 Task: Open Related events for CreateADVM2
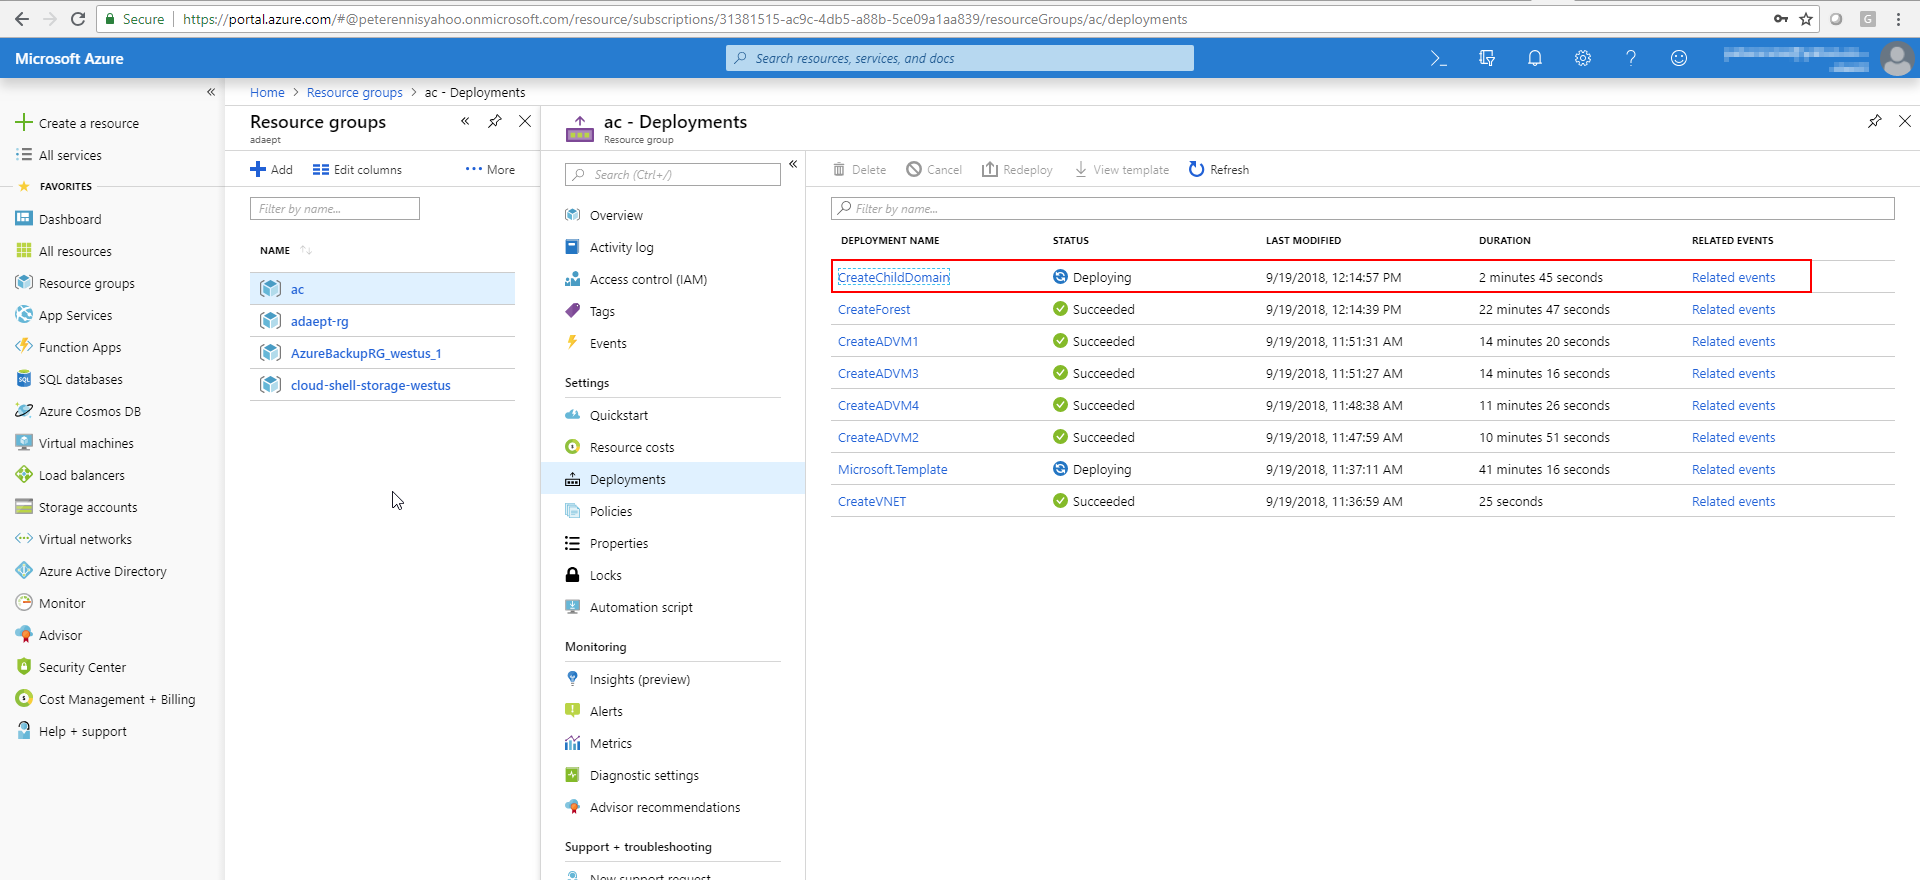[1734, 437]
